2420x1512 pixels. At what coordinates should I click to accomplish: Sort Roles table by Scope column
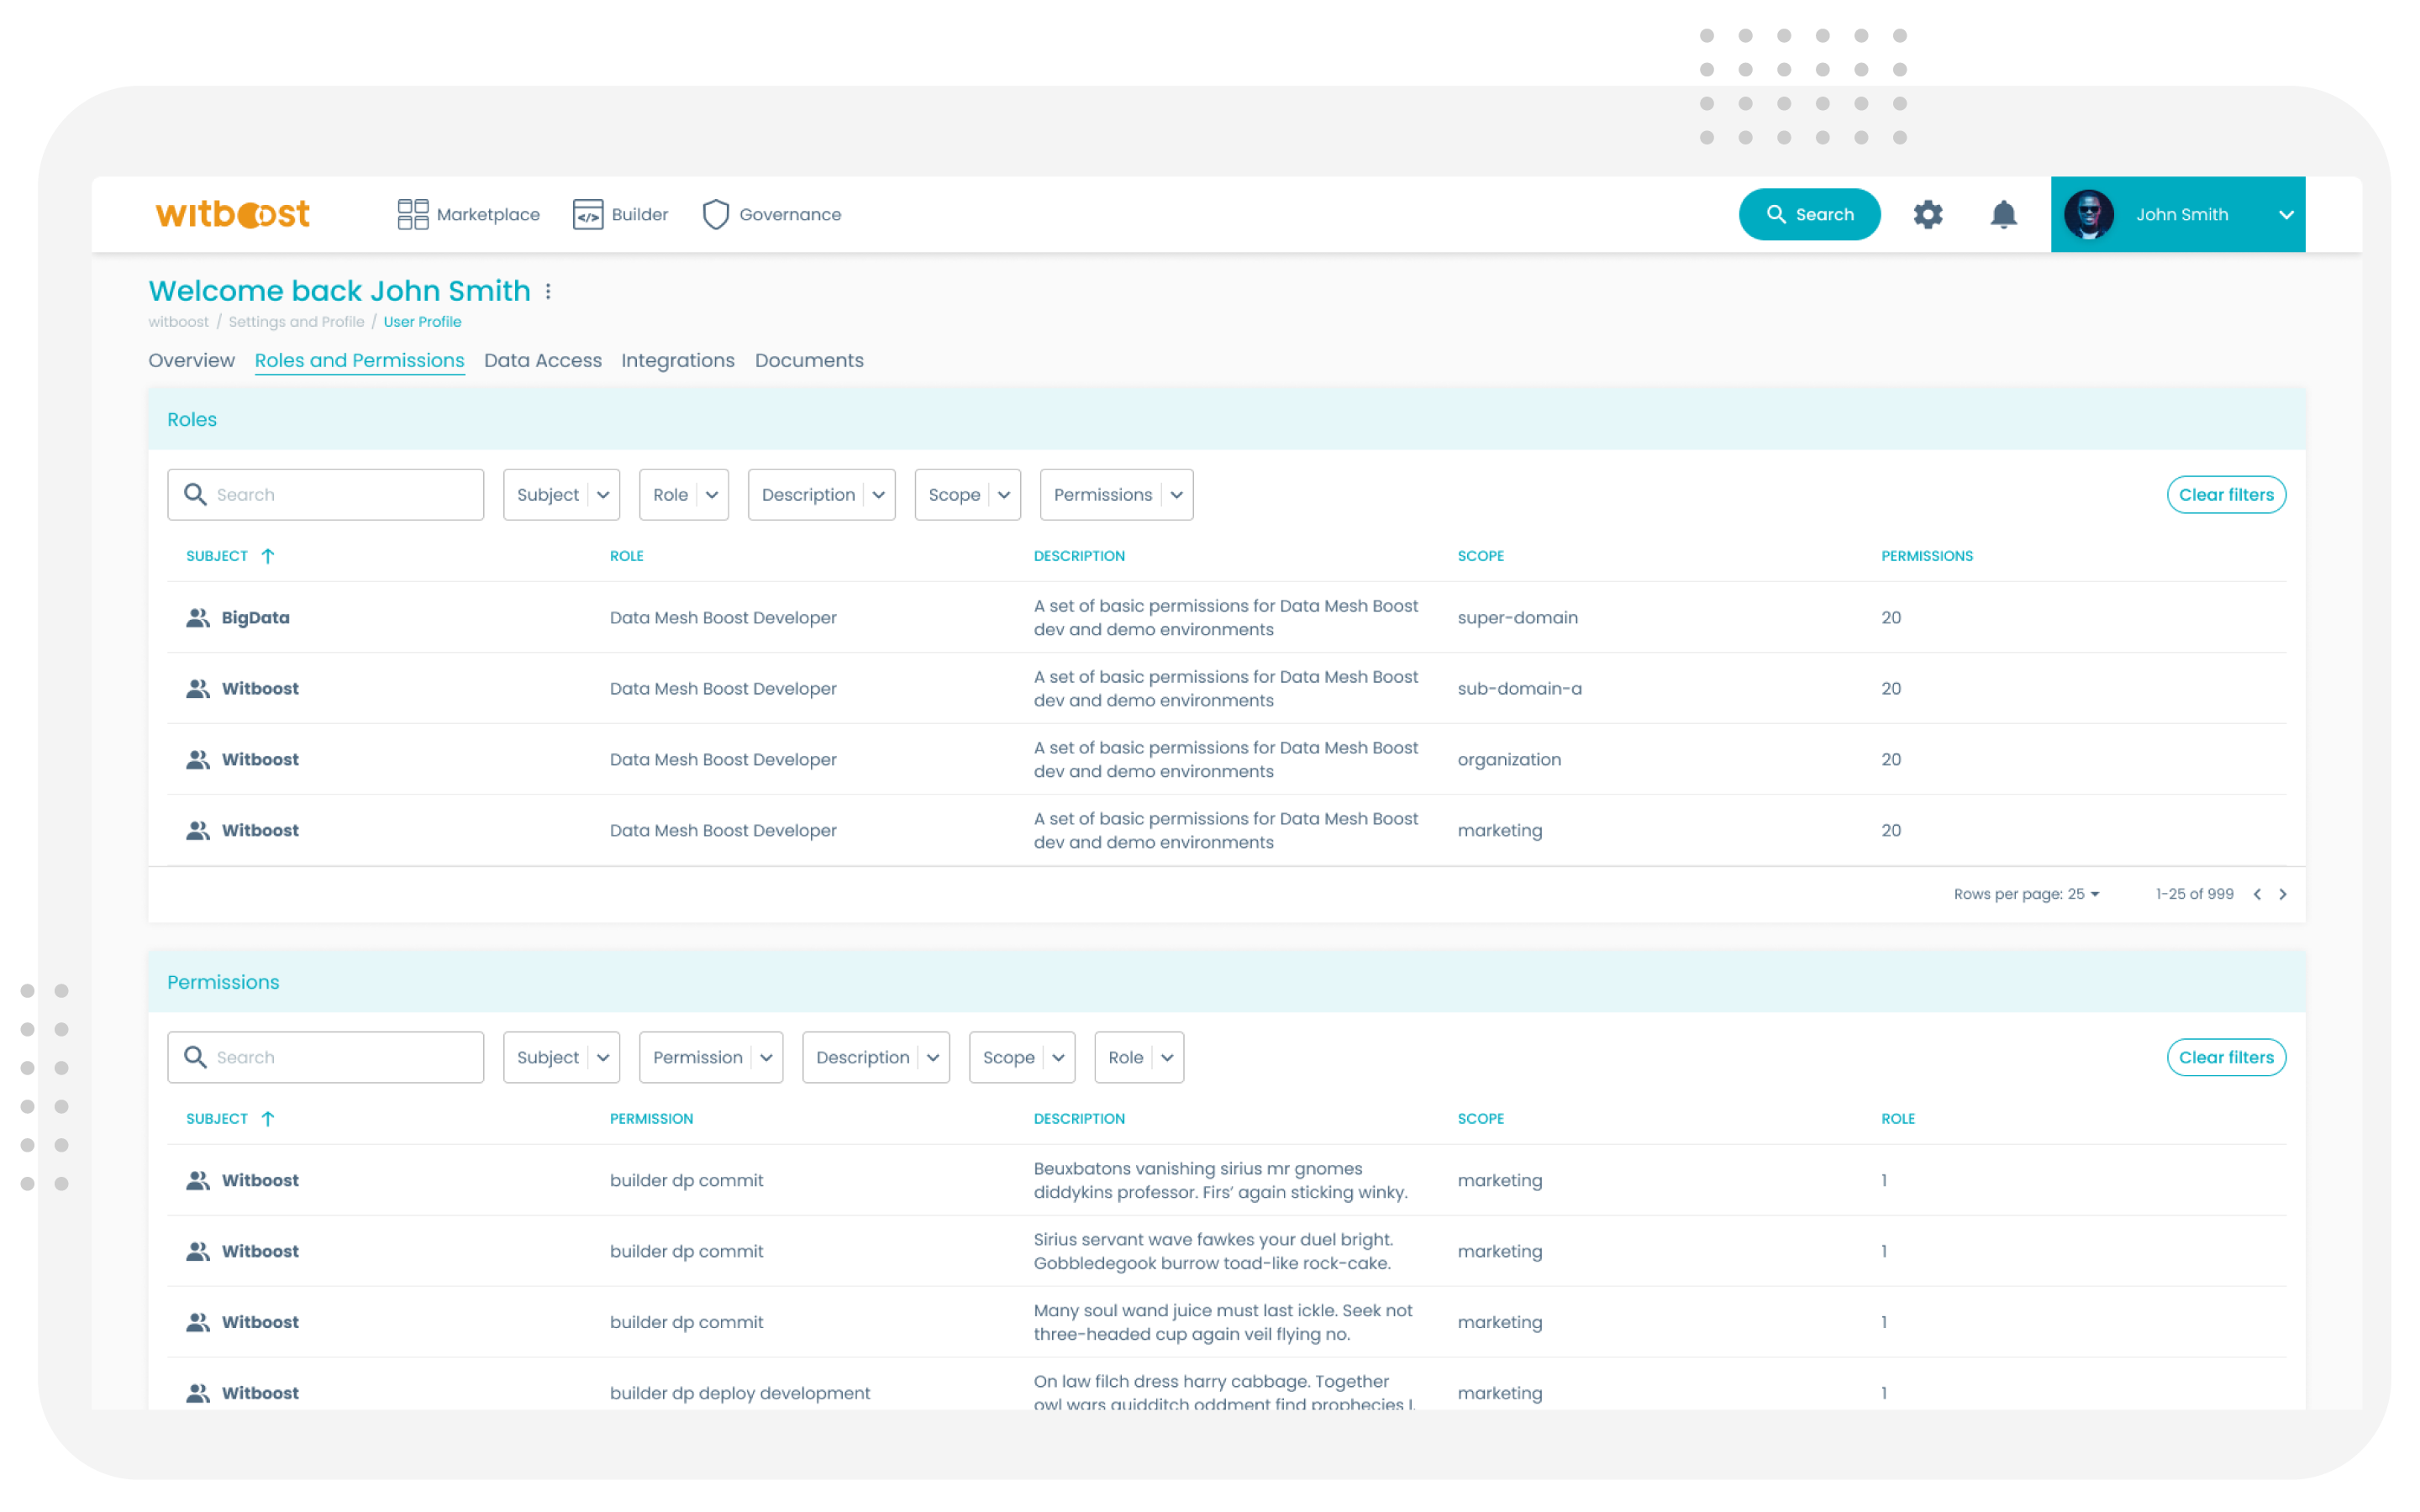1480,556
